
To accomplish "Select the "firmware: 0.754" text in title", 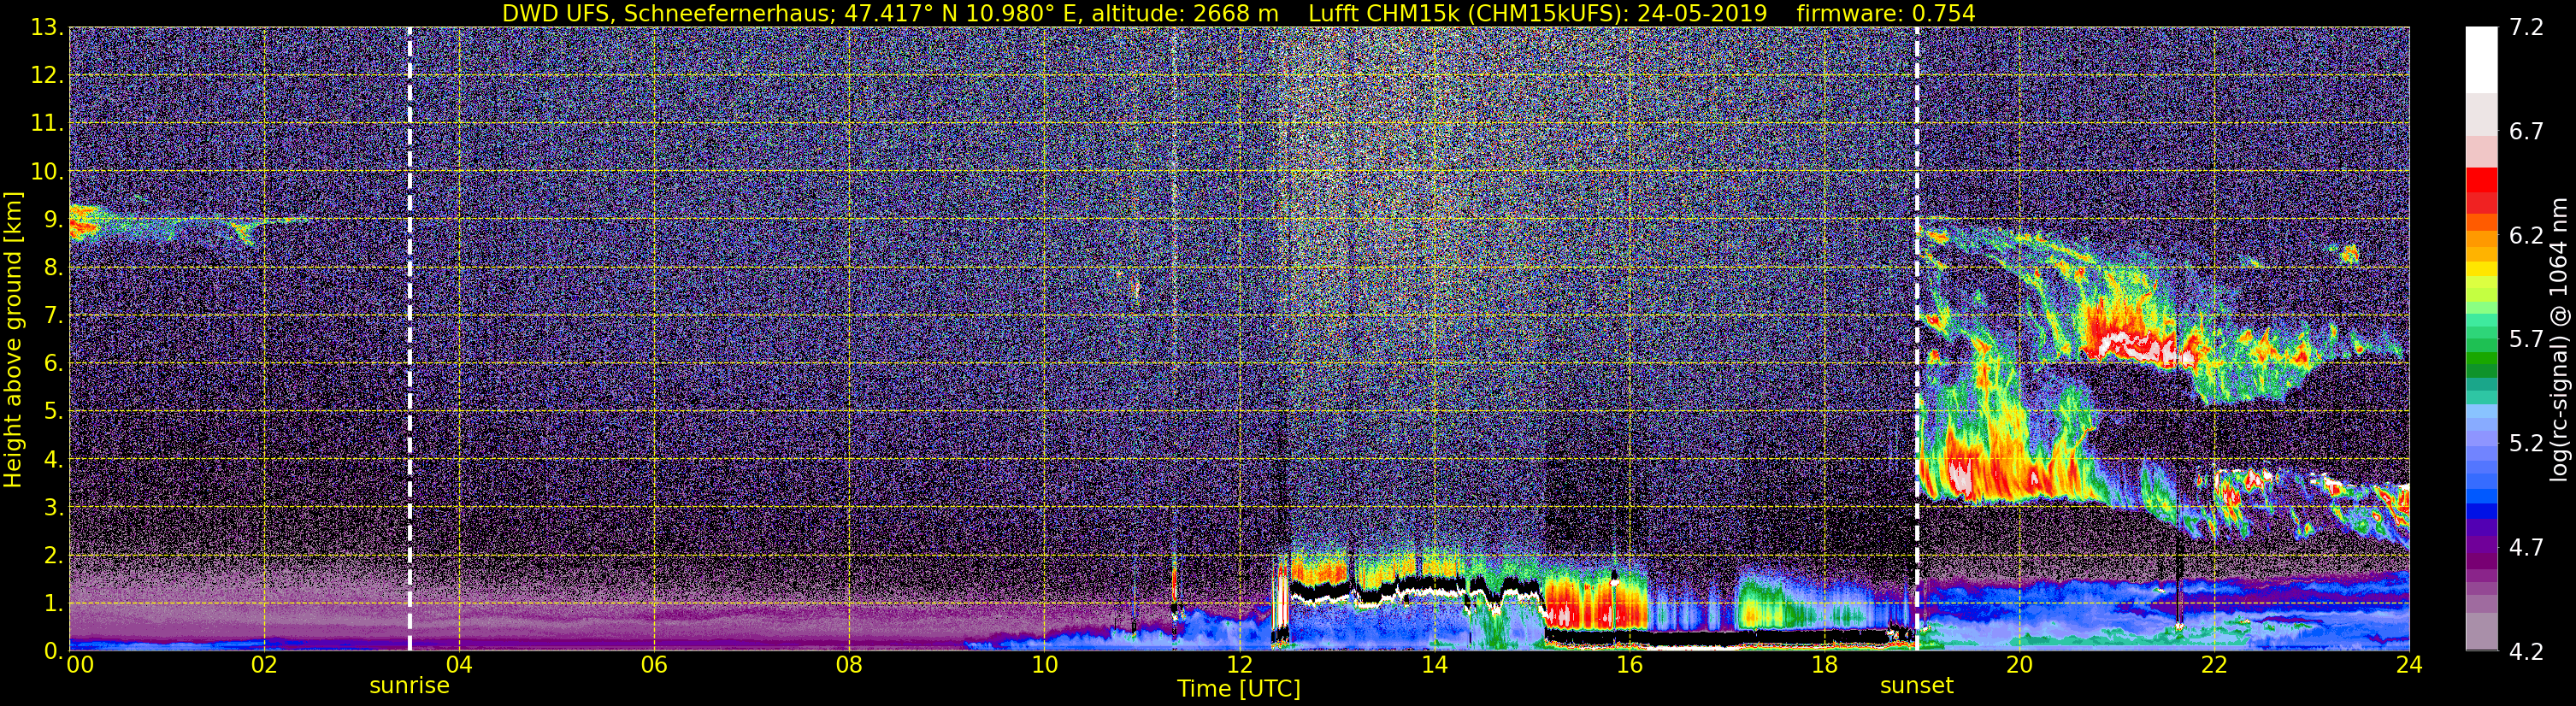I will click(1885, 13).
